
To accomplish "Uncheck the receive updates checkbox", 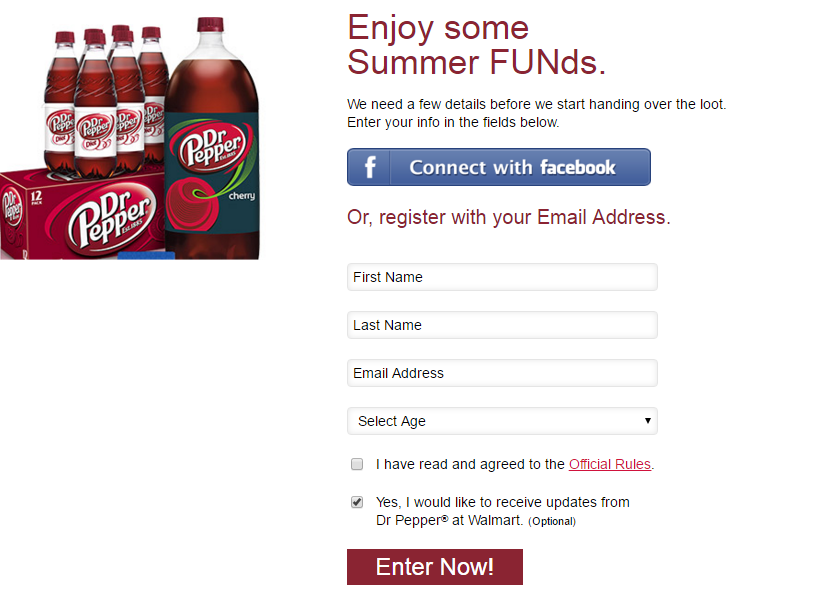I will coord(357,502).
